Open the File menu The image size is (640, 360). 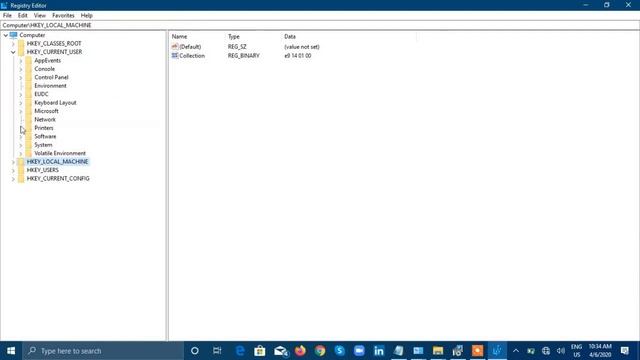(7, 16)
